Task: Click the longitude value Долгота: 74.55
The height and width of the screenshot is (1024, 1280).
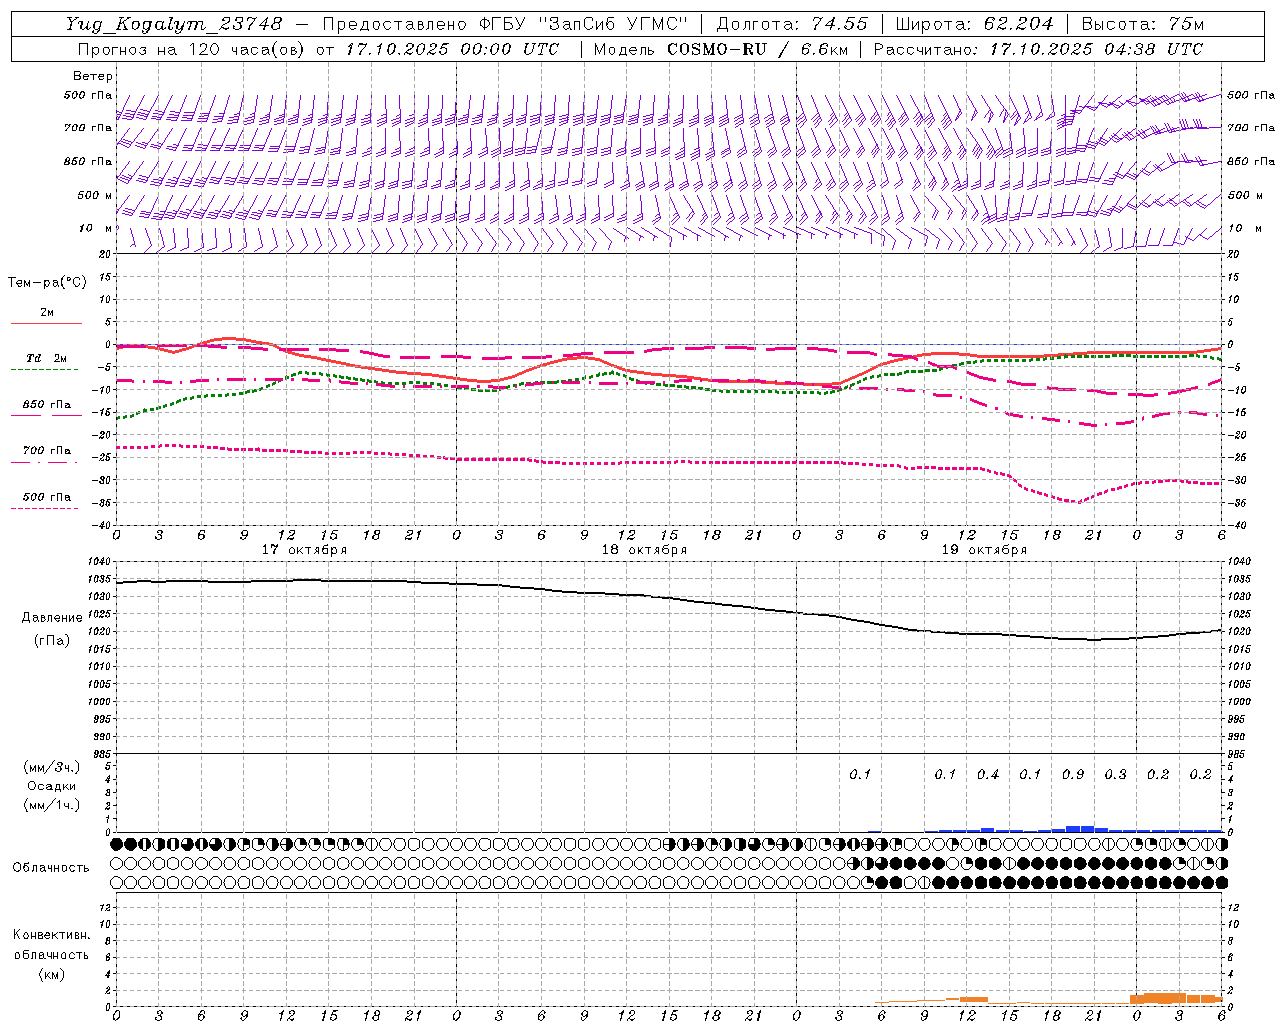Action: 792,24
